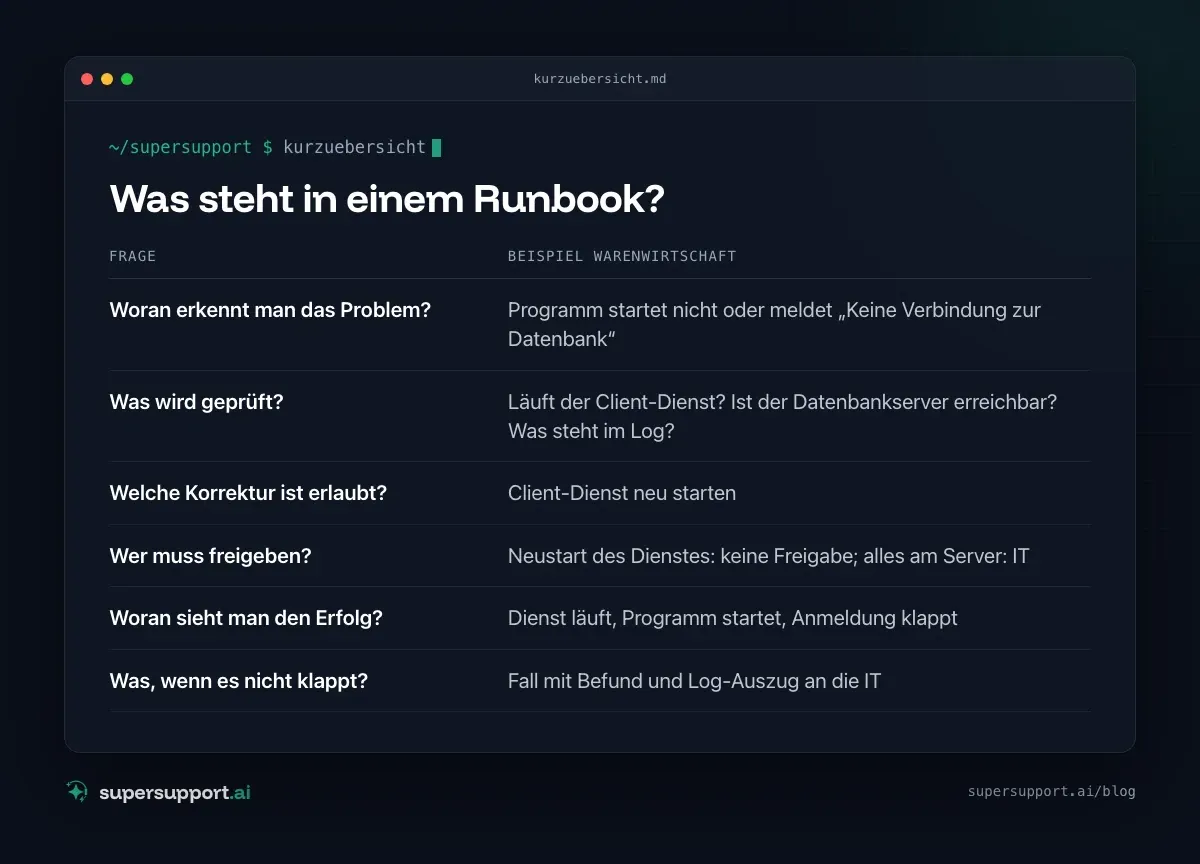Click the yellow minimize window dot
Image resolution: width=1200 pixels, height=864 pixels.
[107, 79]
